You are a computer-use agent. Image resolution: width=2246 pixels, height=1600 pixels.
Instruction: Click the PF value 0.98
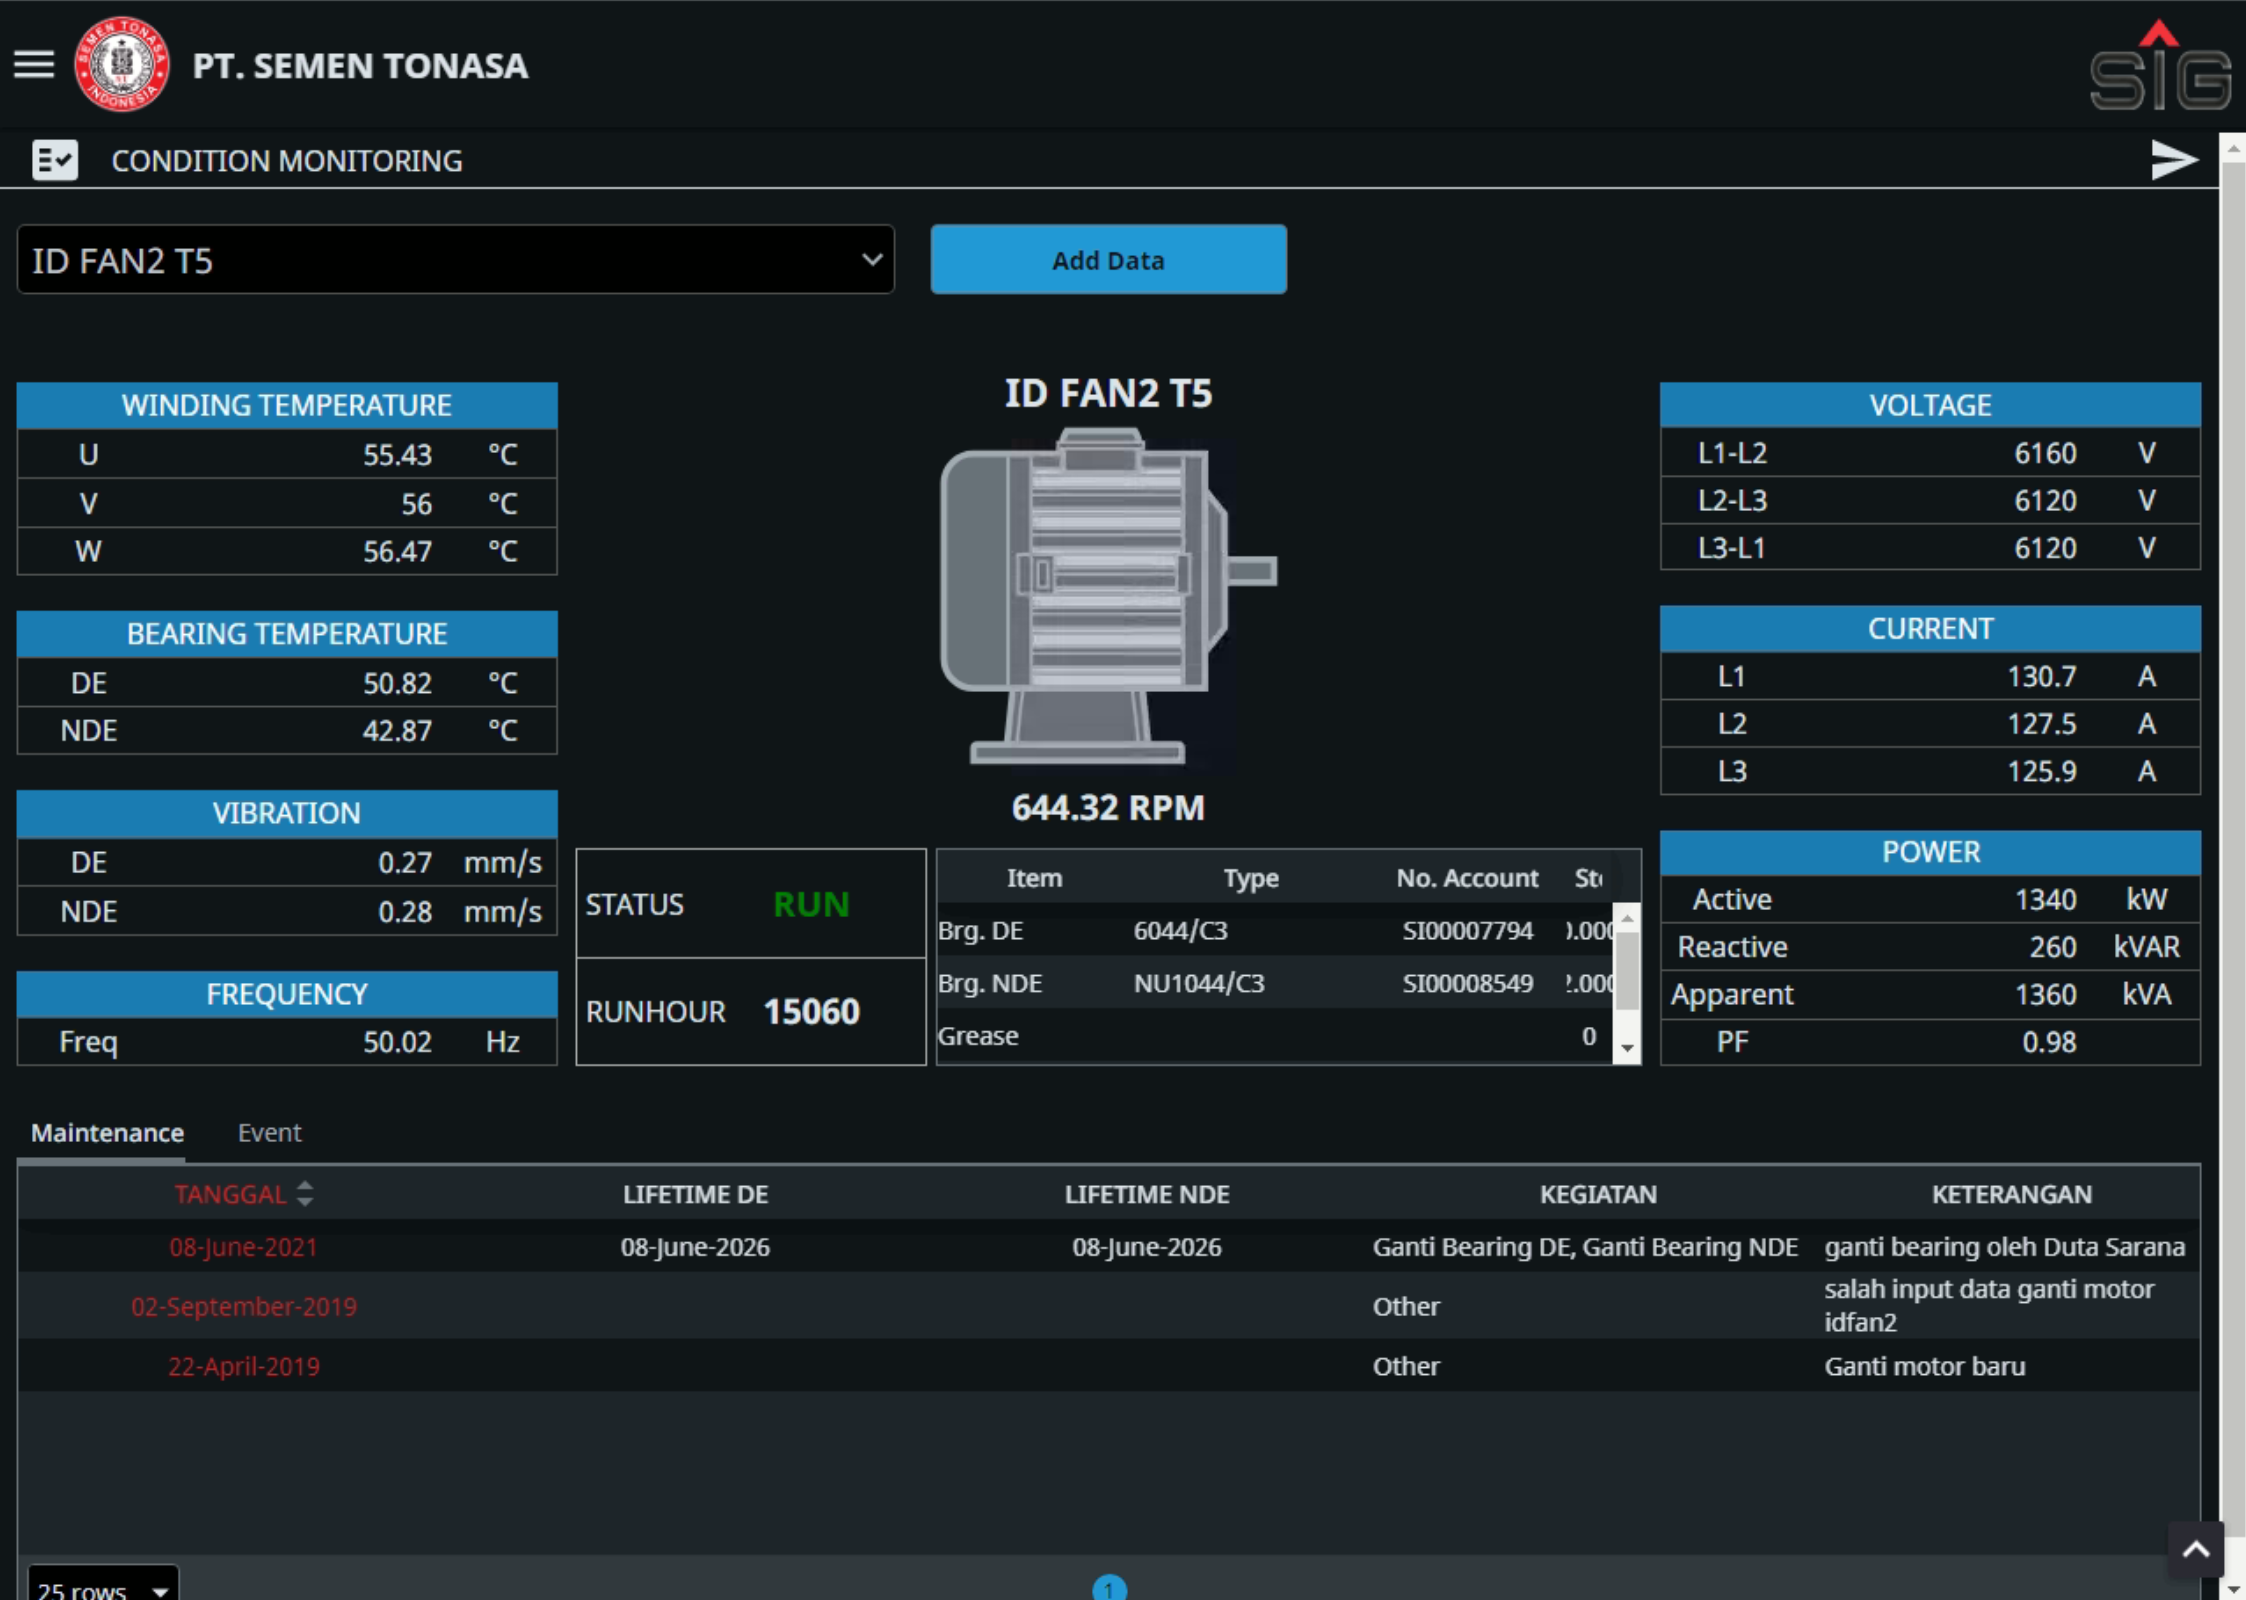tap(2049, 1042)
